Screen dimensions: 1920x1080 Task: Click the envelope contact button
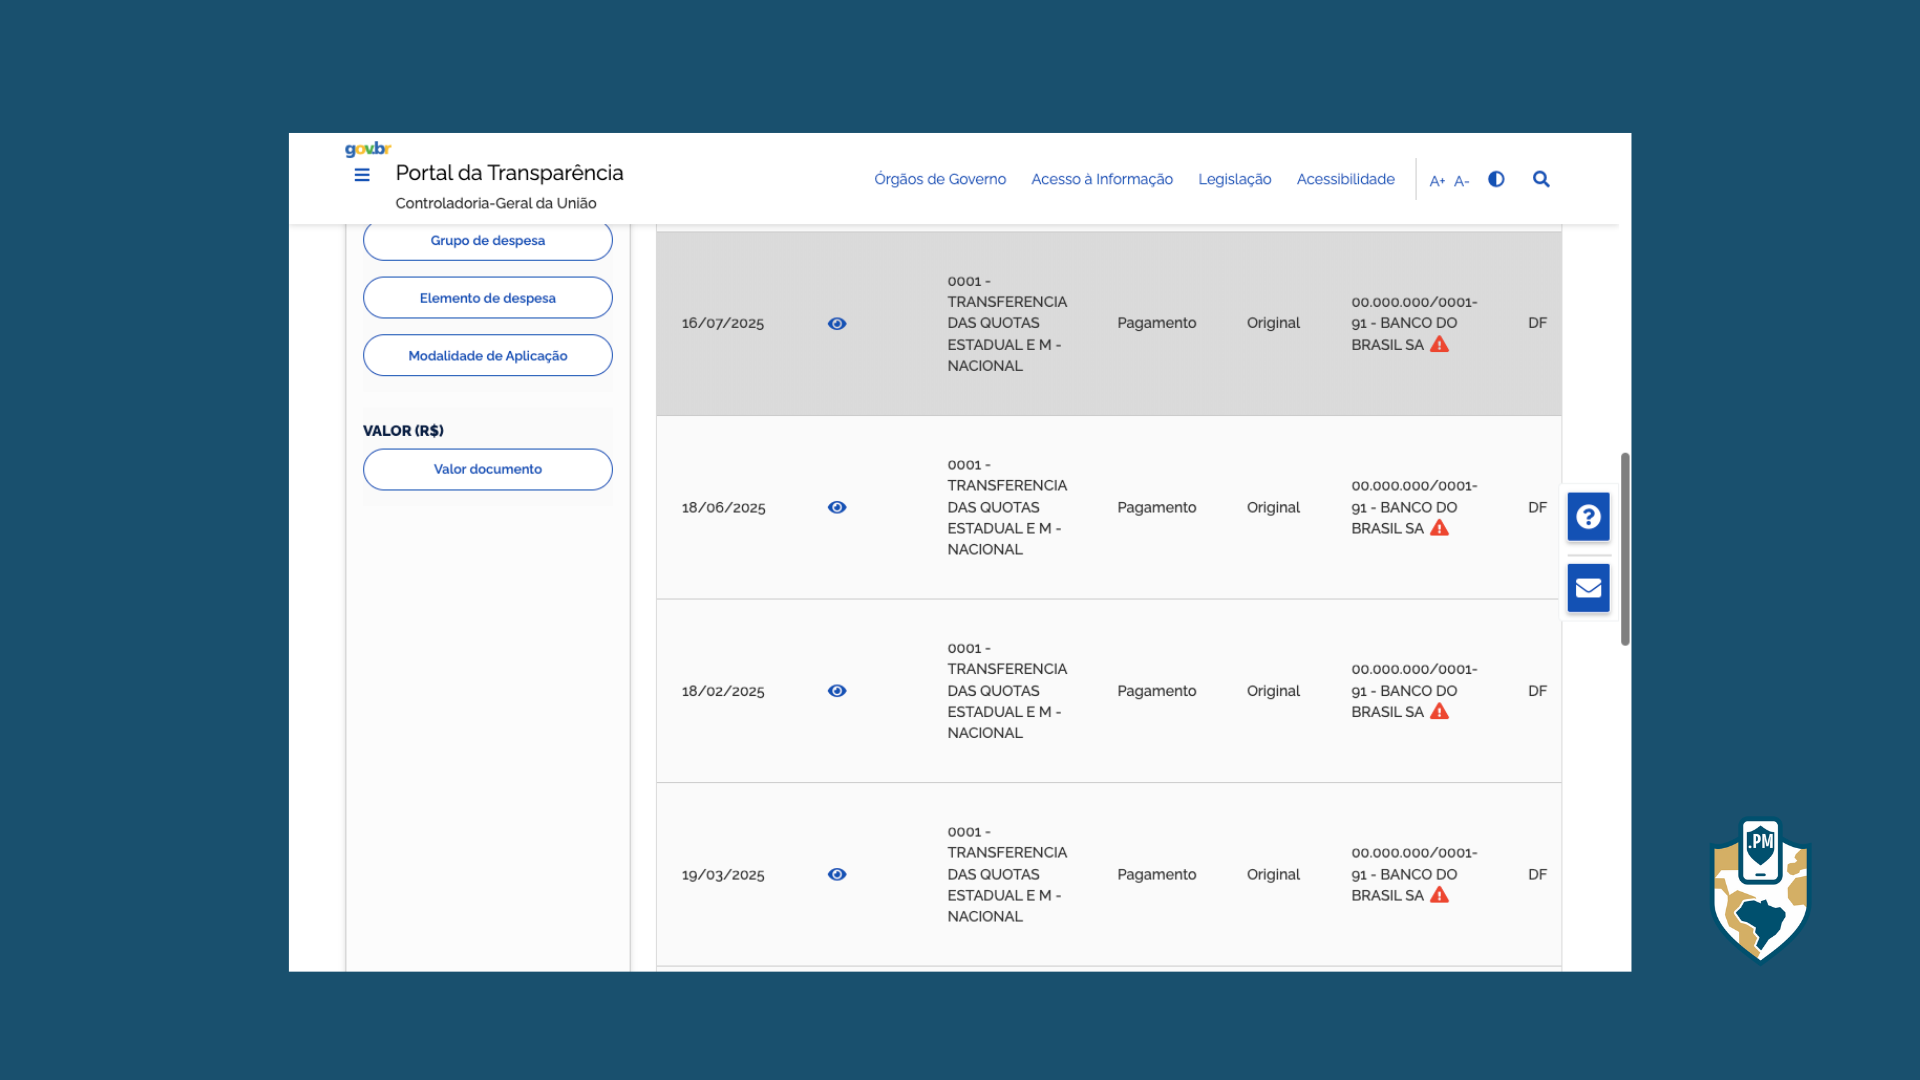(x=1588, y=588)
